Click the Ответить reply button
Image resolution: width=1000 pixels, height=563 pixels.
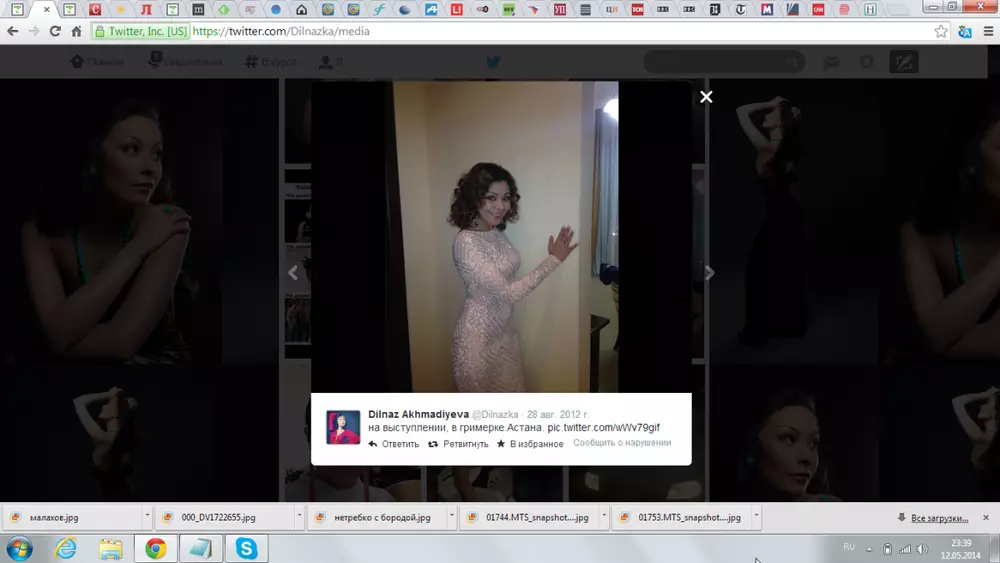pyautogui.click(x=394, y=444)
